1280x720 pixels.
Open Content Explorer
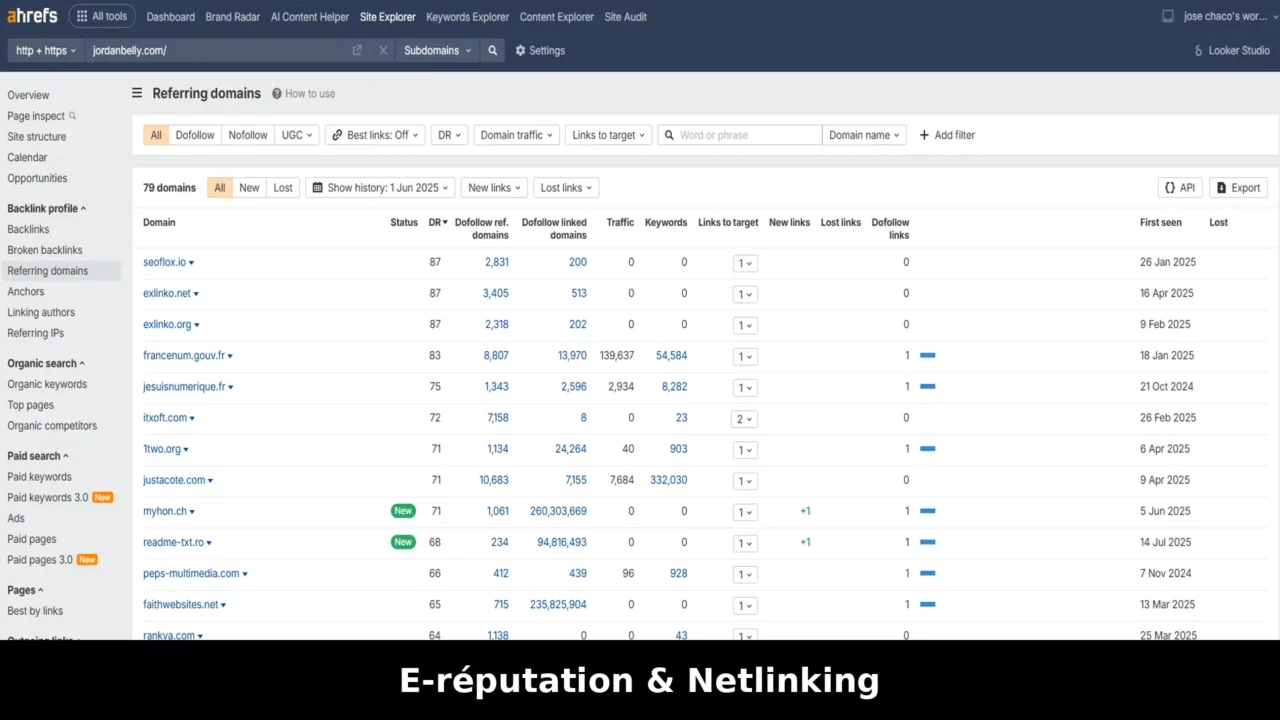[x=557, y=17]
